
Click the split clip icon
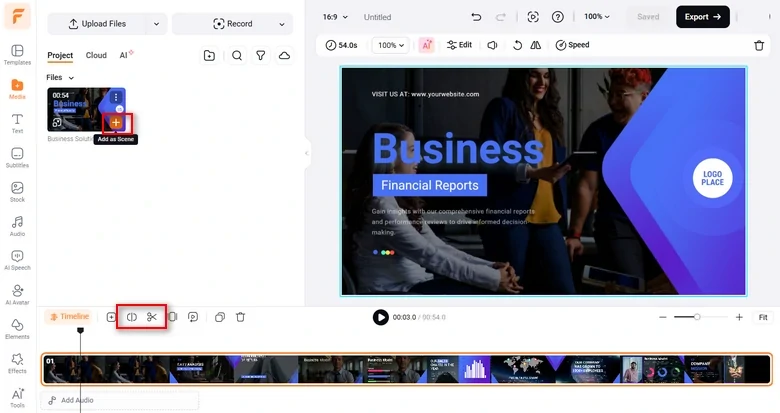tap(131, 317)
